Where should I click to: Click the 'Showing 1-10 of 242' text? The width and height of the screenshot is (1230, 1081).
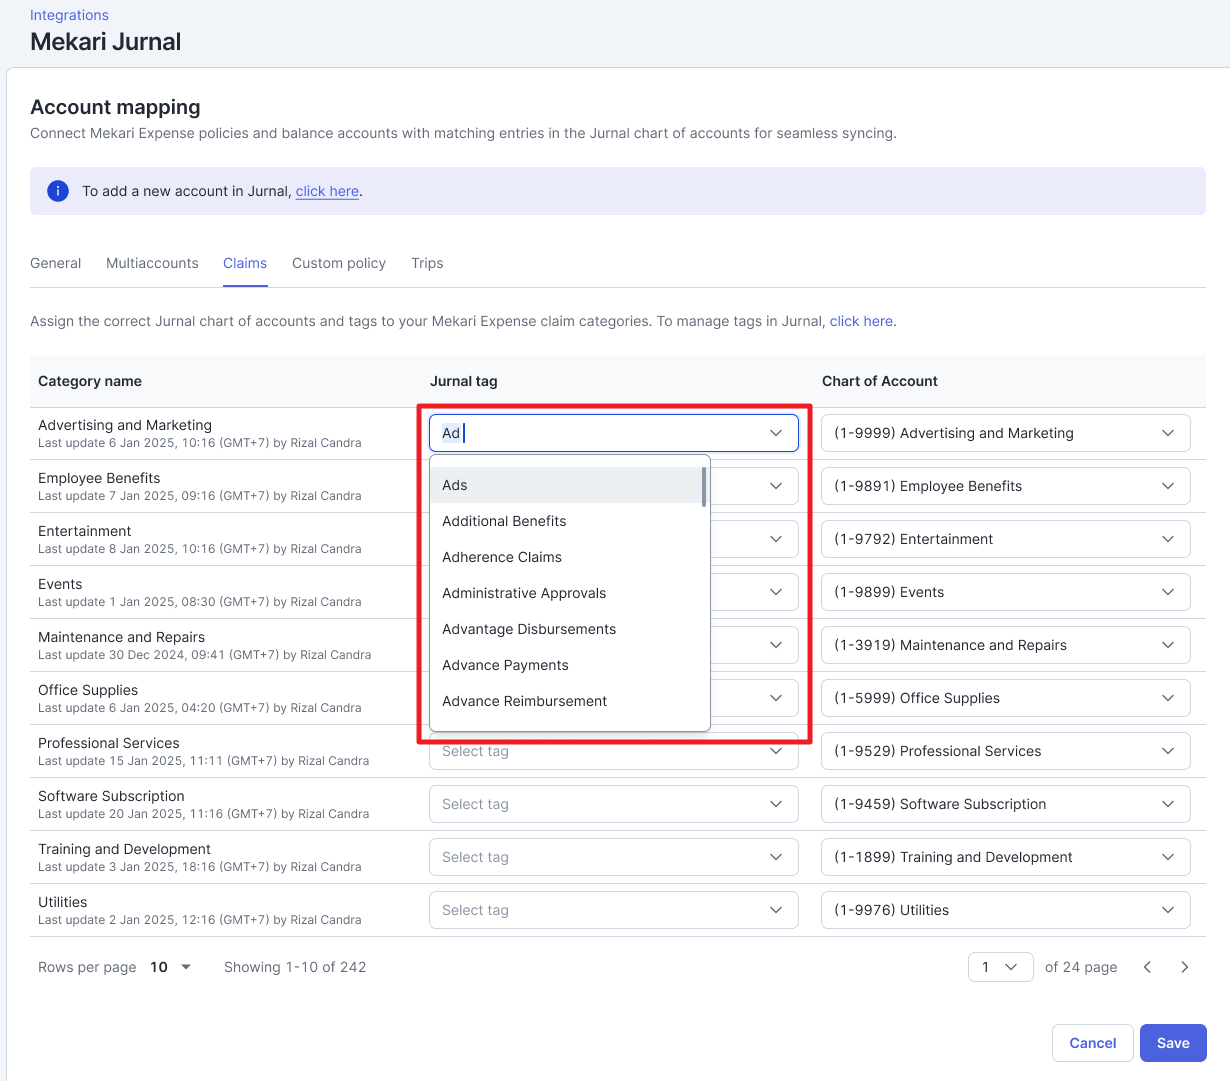click(295, 967)
